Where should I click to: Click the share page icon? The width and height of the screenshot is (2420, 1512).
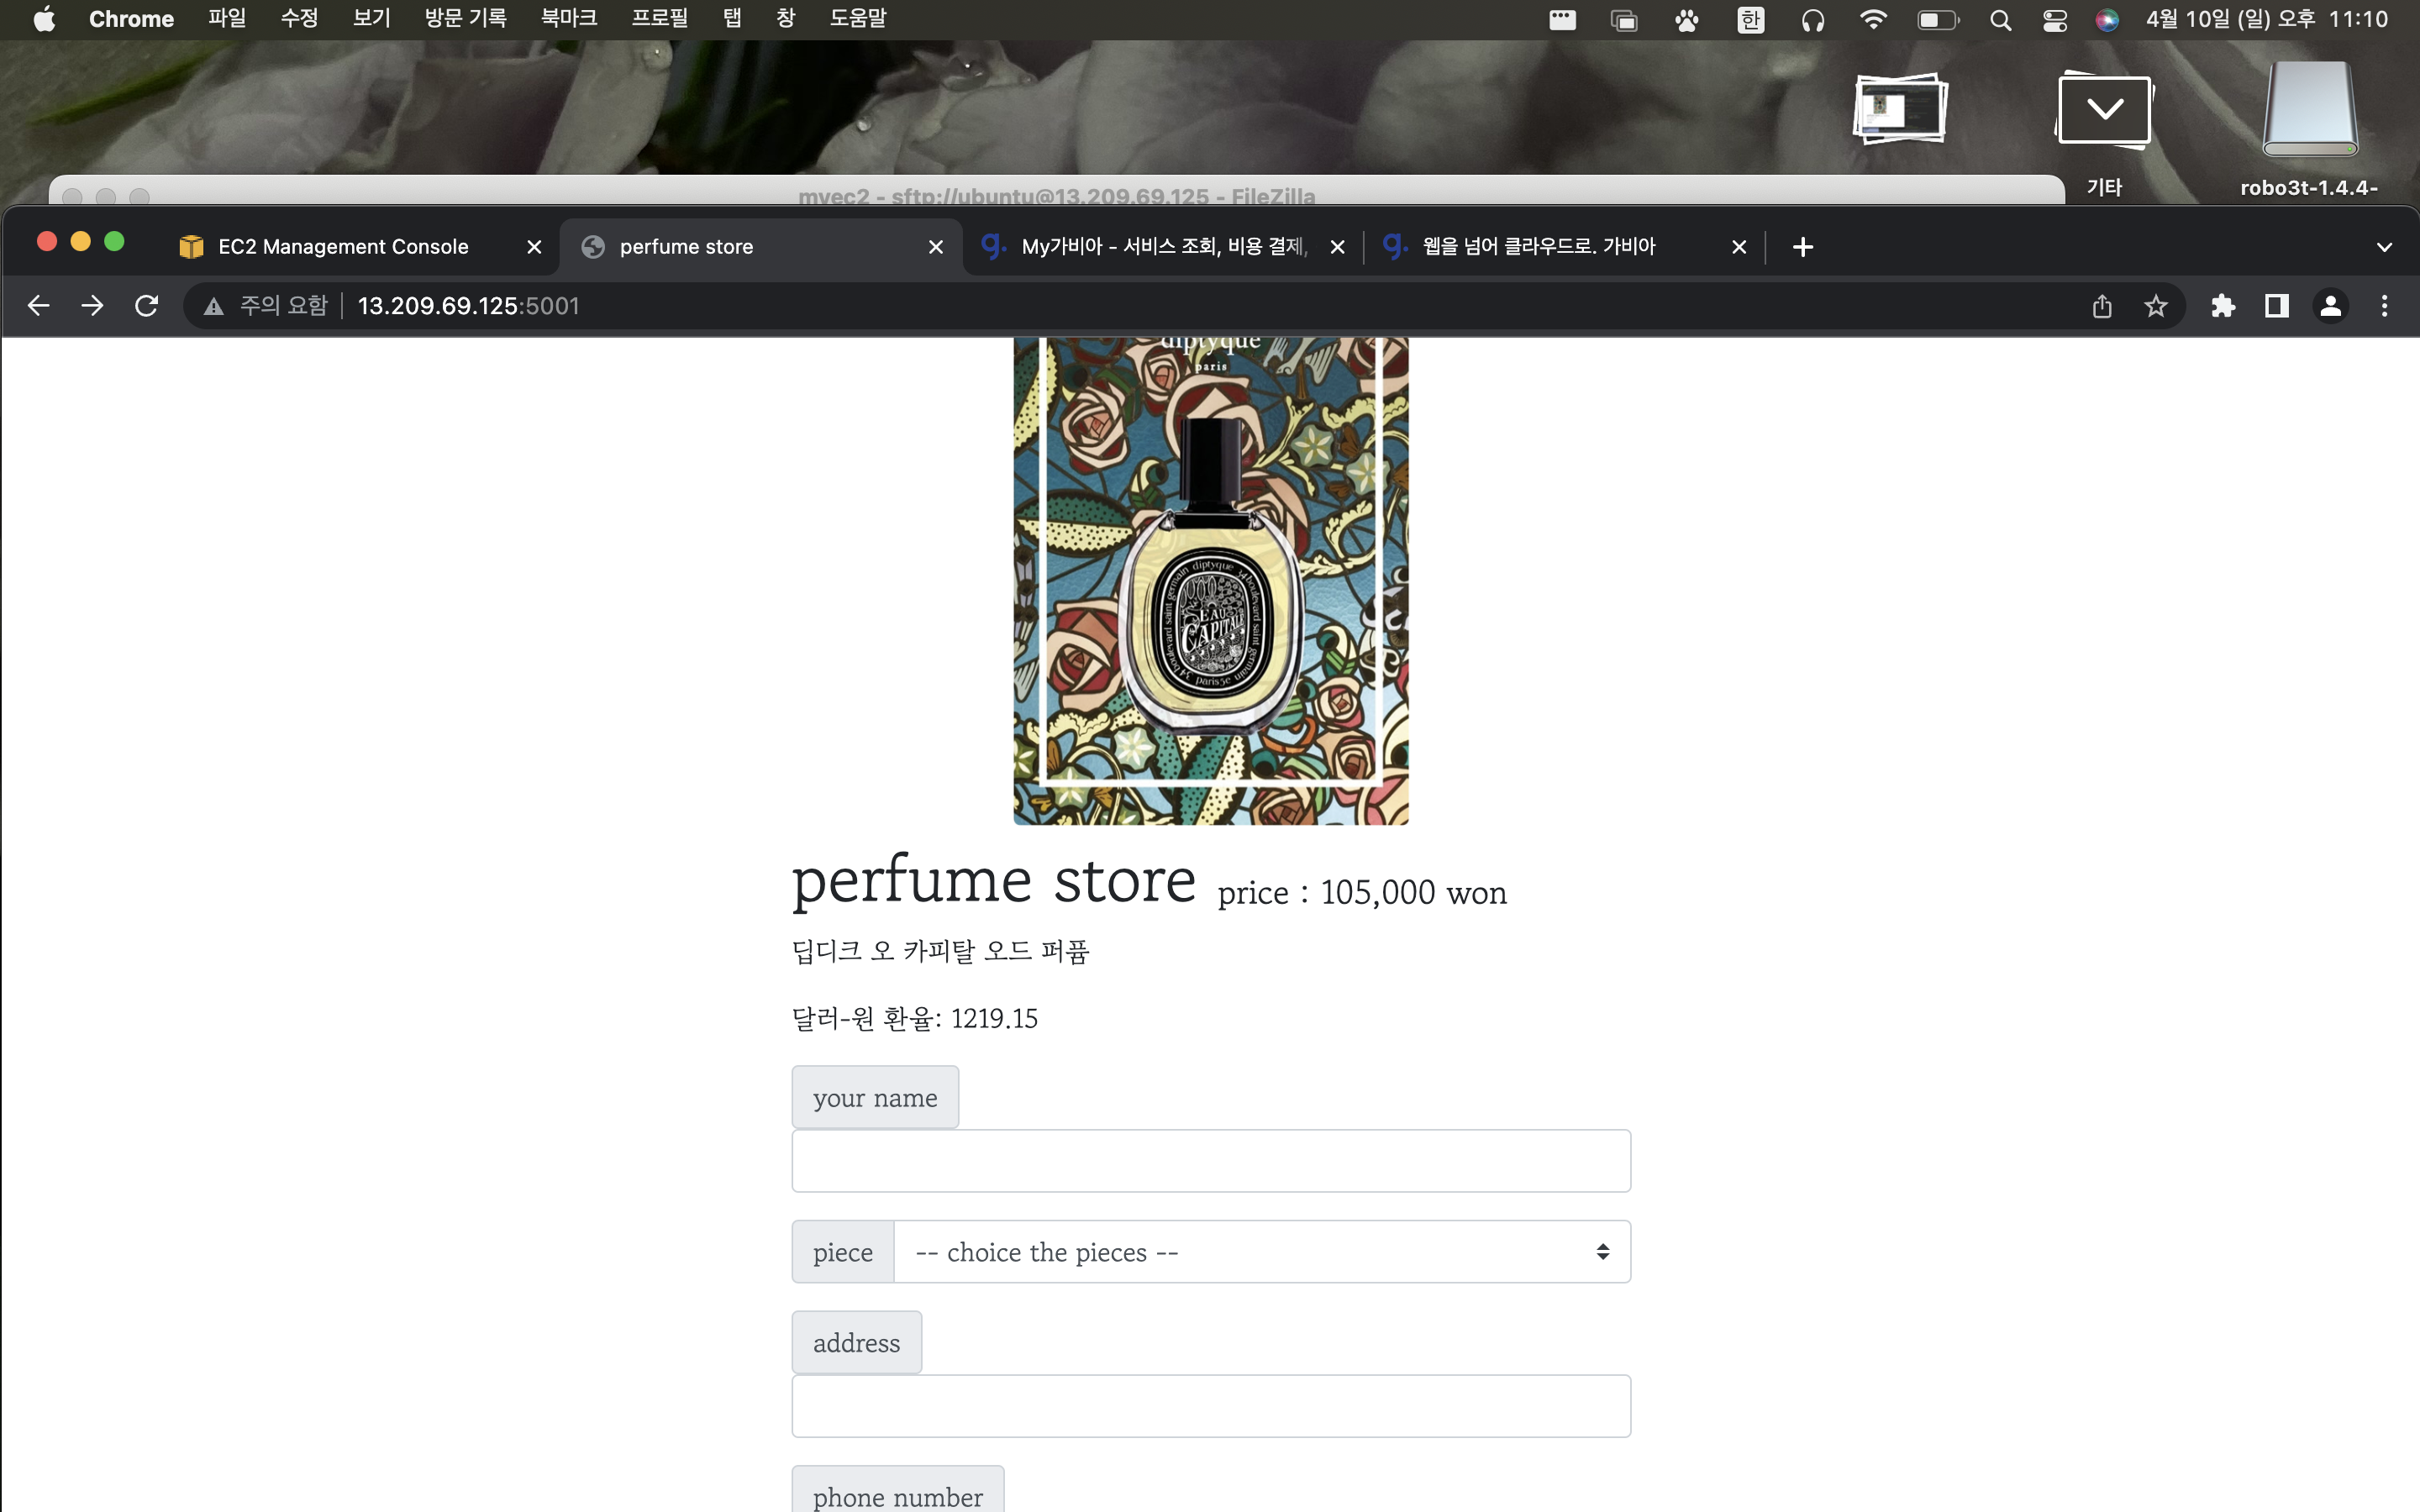[x=2101, y=306]
